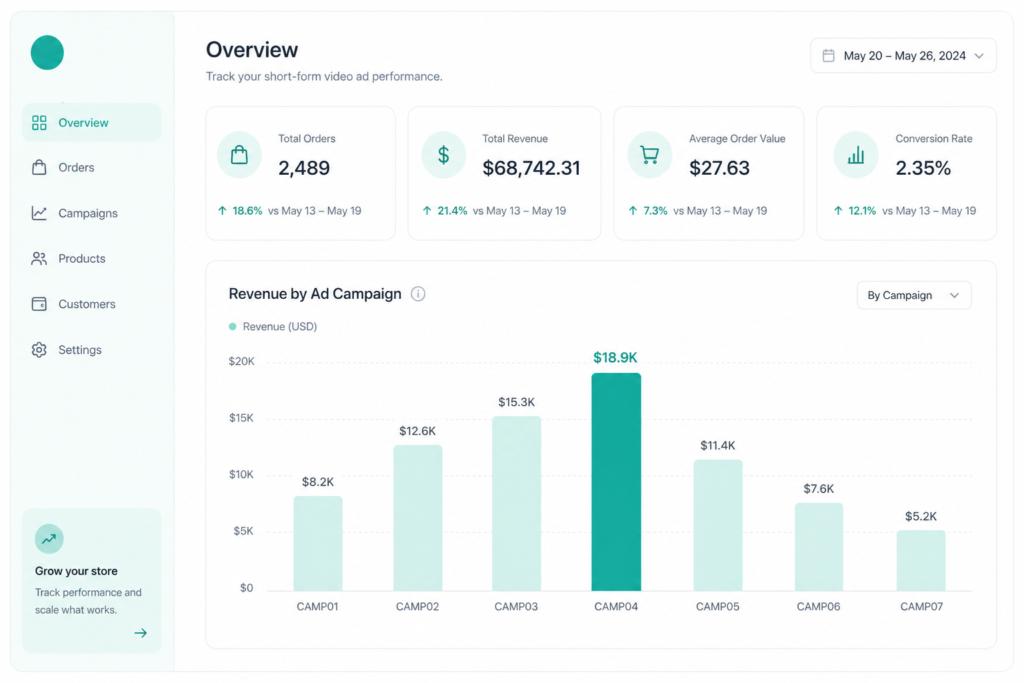Click the CAMP01 axis label
Image resolution: width=1024 pixels, height=683 pixels.
[x=317, y=607]
